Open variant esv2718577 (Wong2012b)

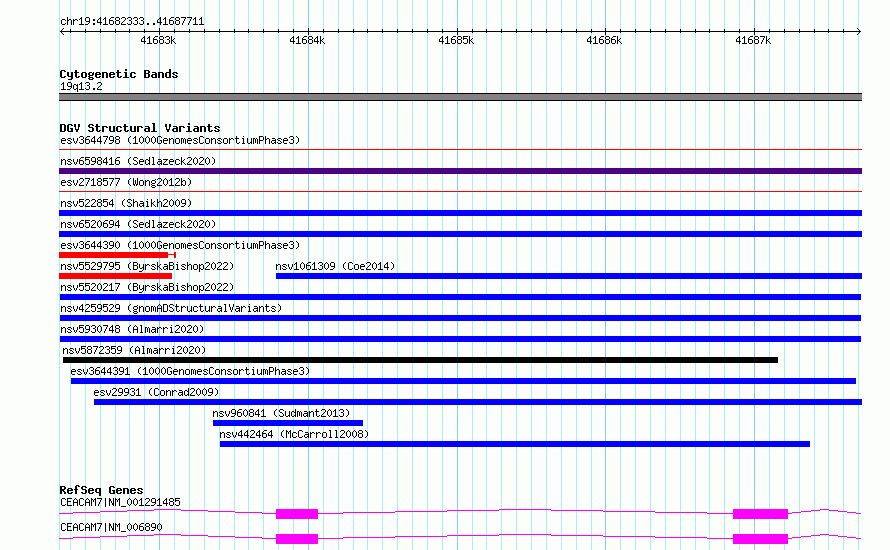[x=126, y=182]
